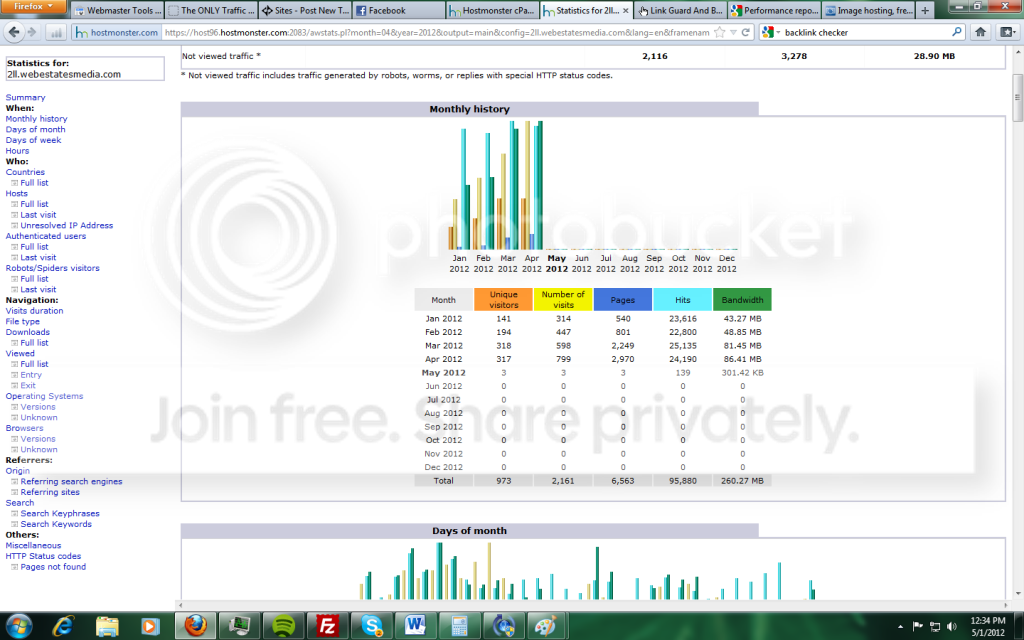Close the Statistics for 2ll tab
Viewport: 1024px width, 640px height.
pyautogui.click(x=626, y=10)
